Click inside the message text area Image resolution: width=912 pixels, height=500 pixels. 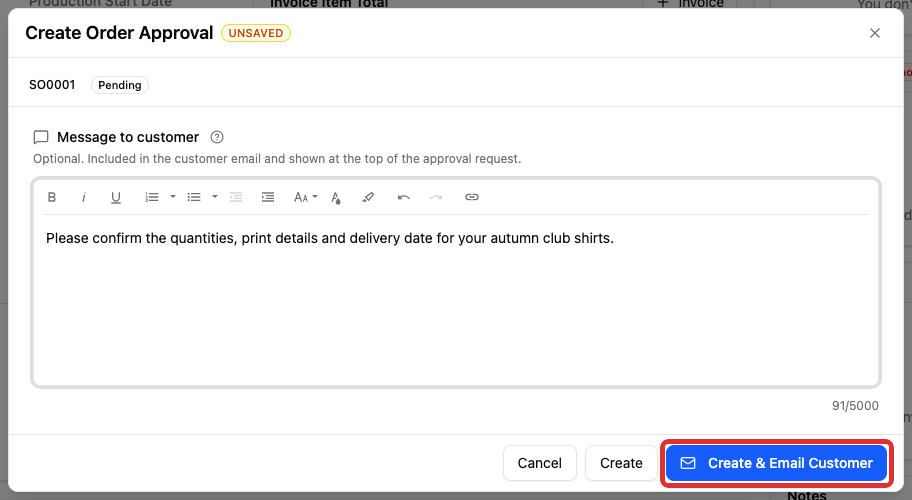coord(456,297)
